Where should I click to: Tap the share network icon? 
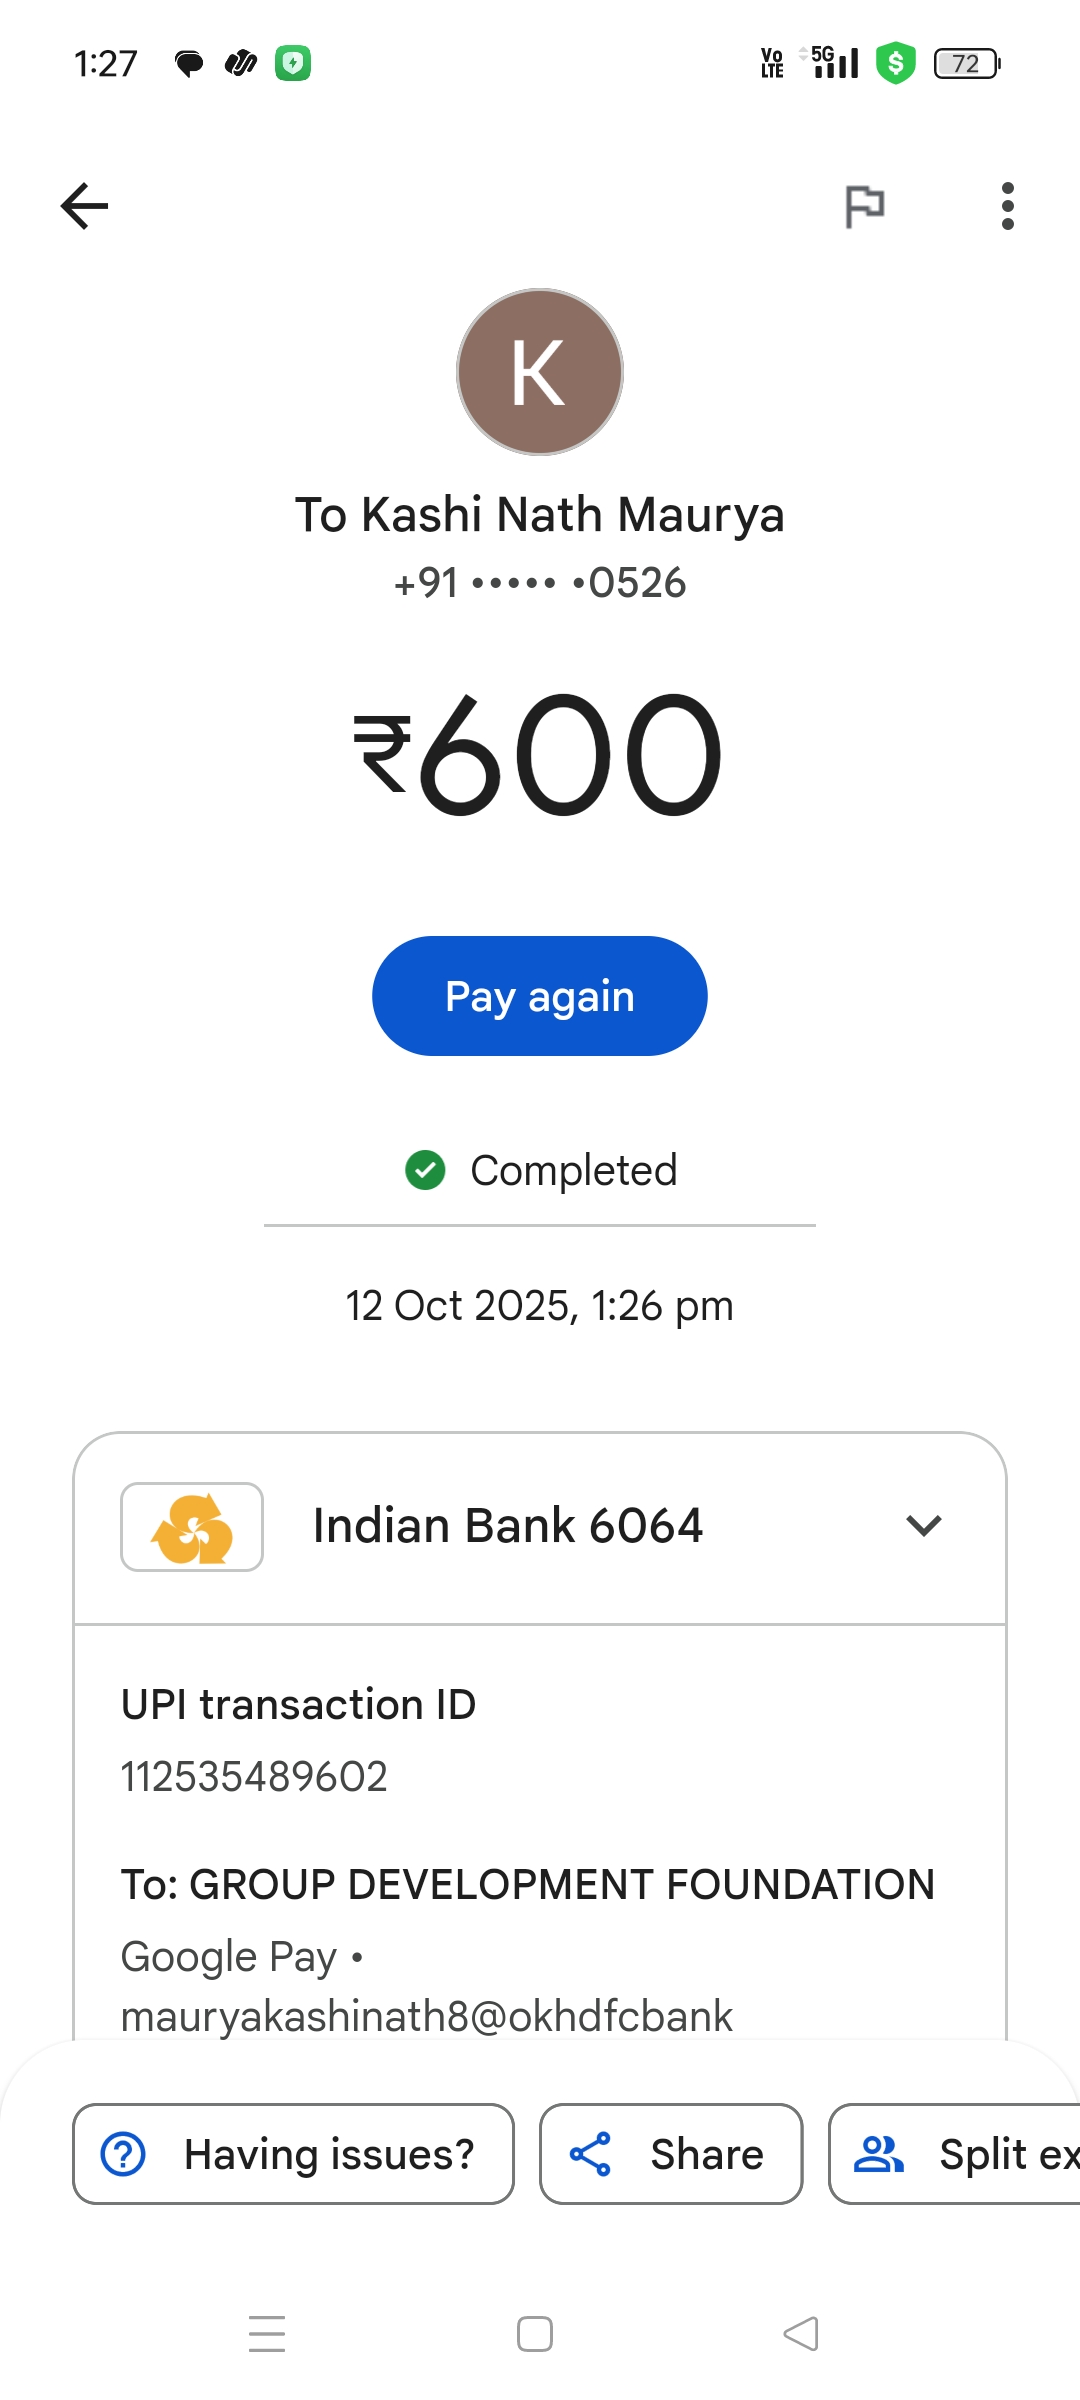(x=590, y=2154)
